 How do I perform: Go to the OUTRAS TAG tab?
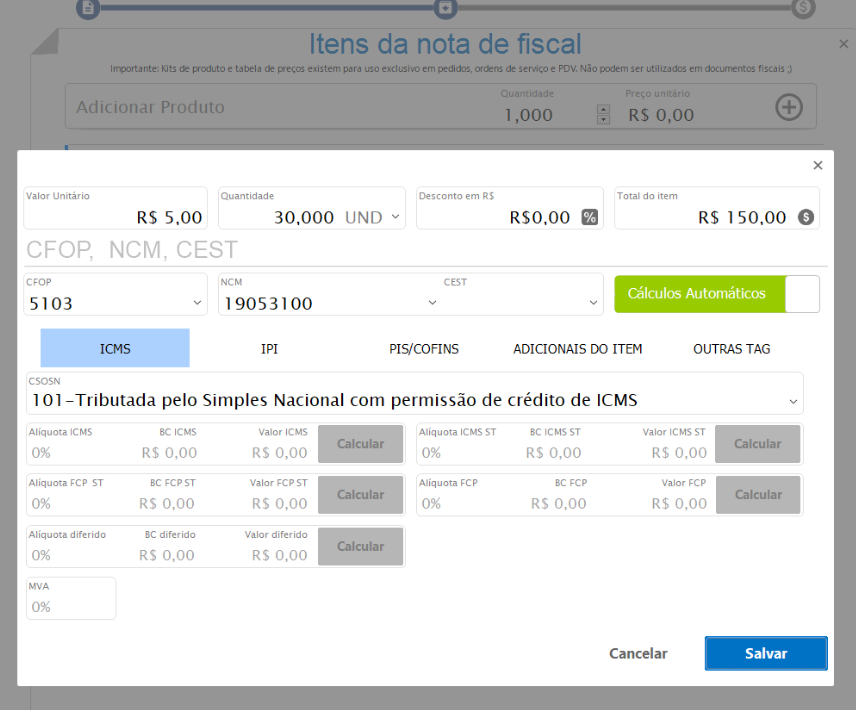tap(731, 349)
